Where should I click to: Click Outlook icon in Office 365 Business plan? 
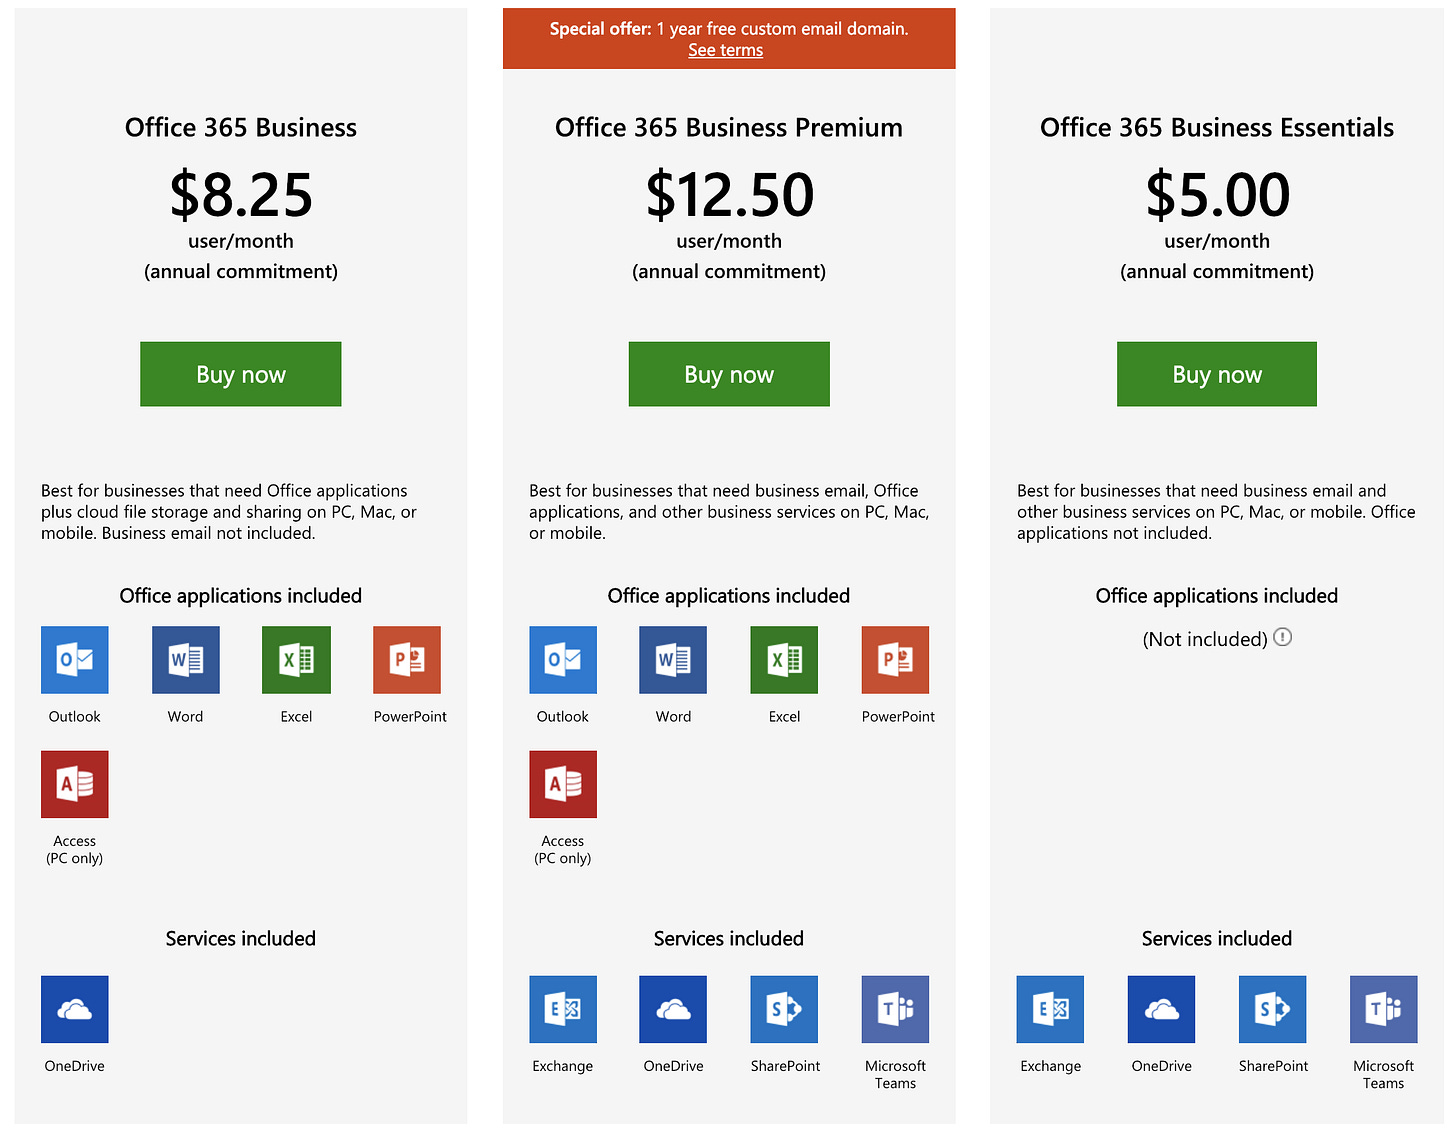(75, 660)
